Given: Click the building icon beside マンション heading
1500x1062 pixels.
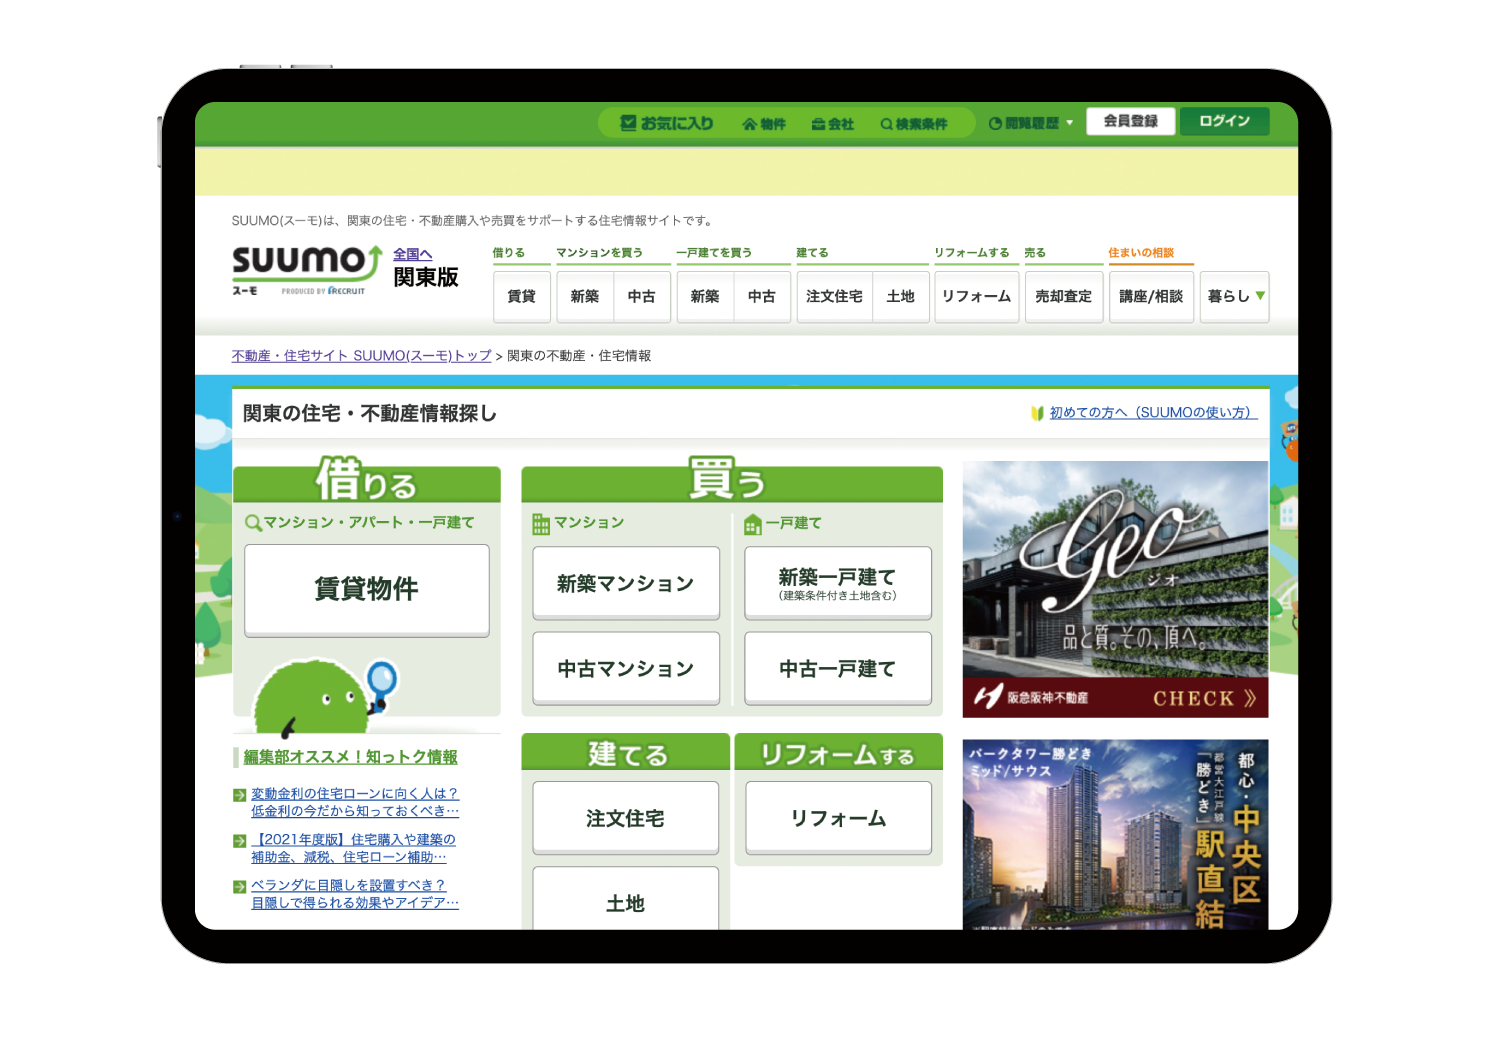Looking at the screenshot, I should tap(541, 524).
